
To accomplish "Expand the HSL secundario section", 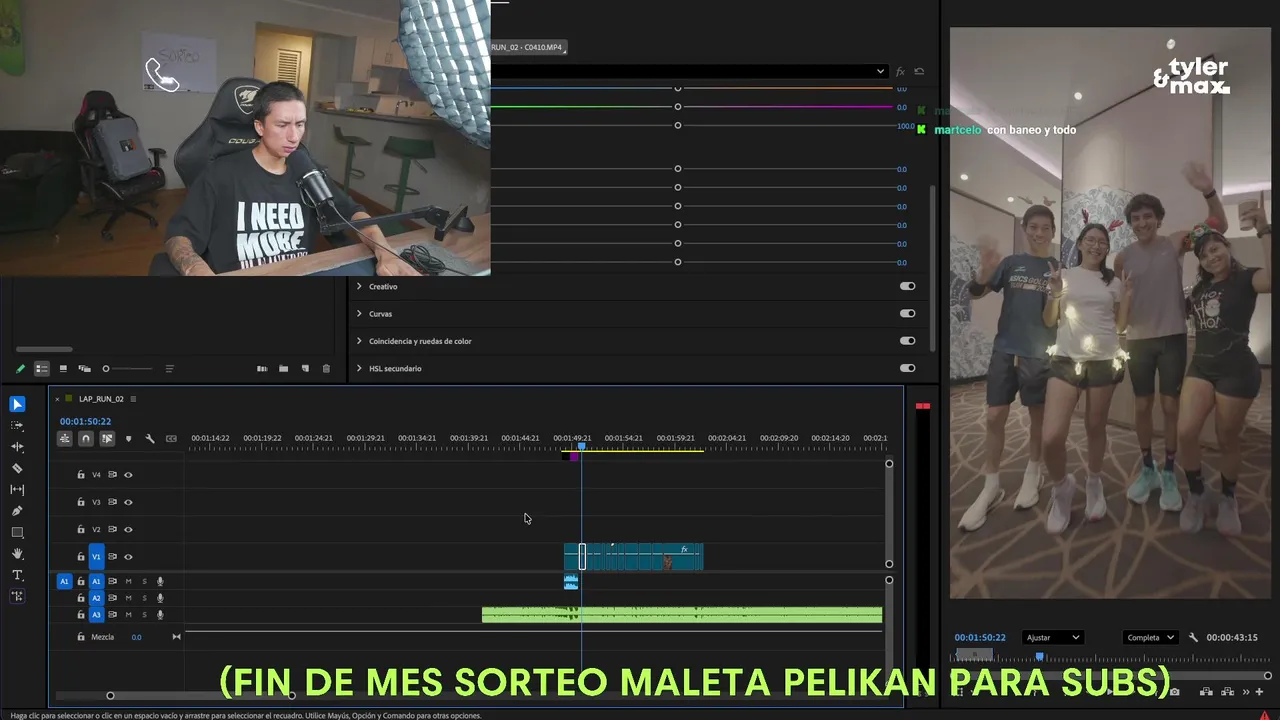I will 359,368.
